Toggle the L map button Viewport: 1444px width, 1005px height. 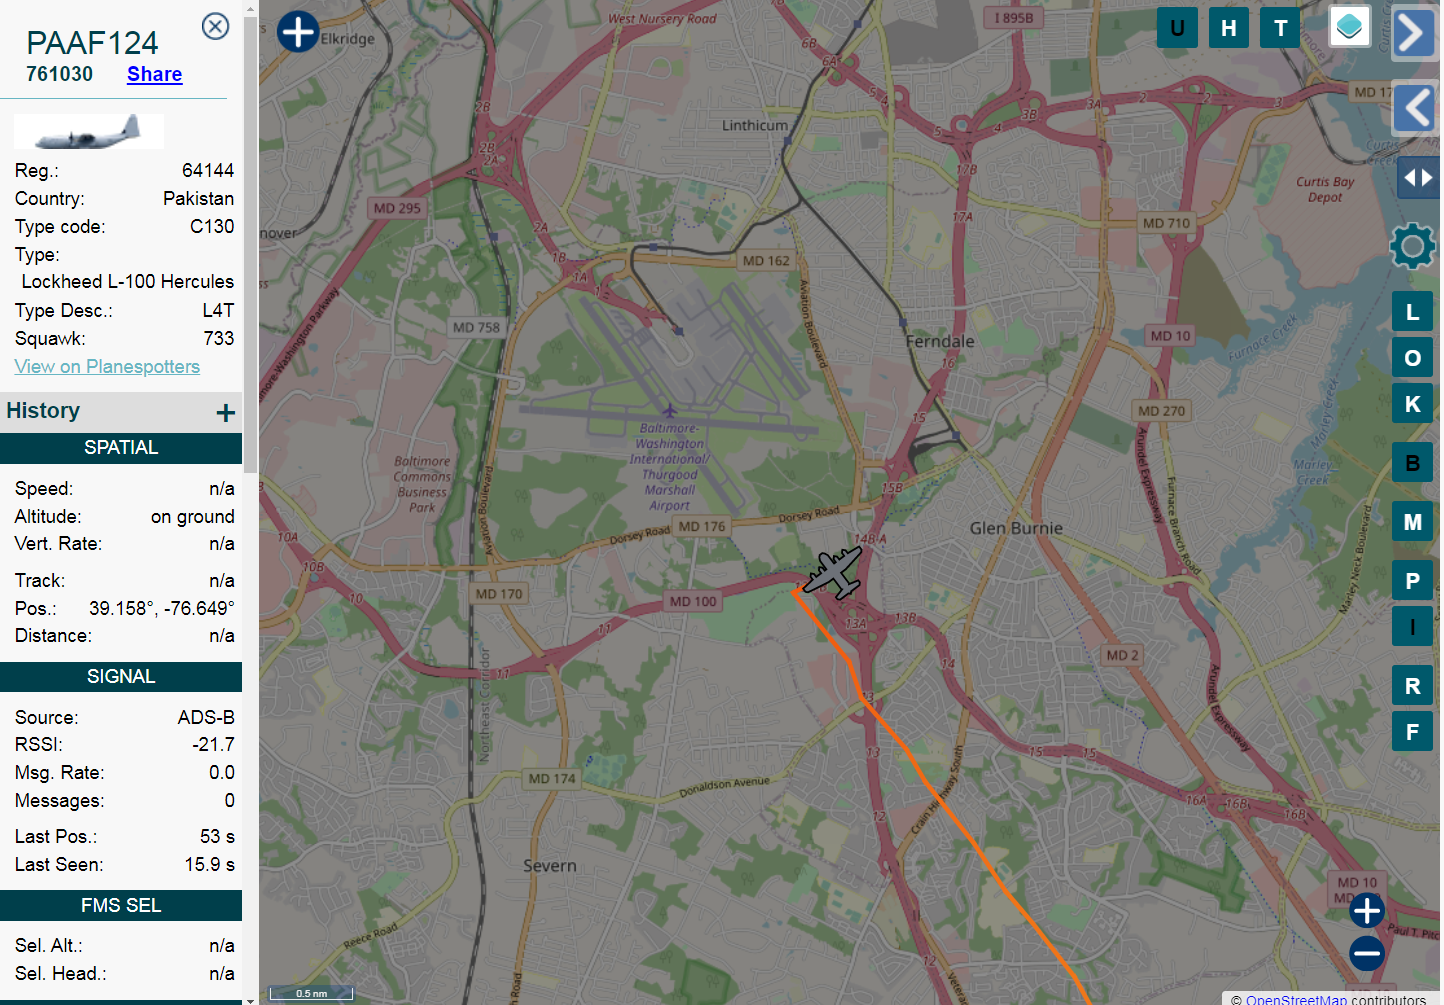tap(1412, 312)
